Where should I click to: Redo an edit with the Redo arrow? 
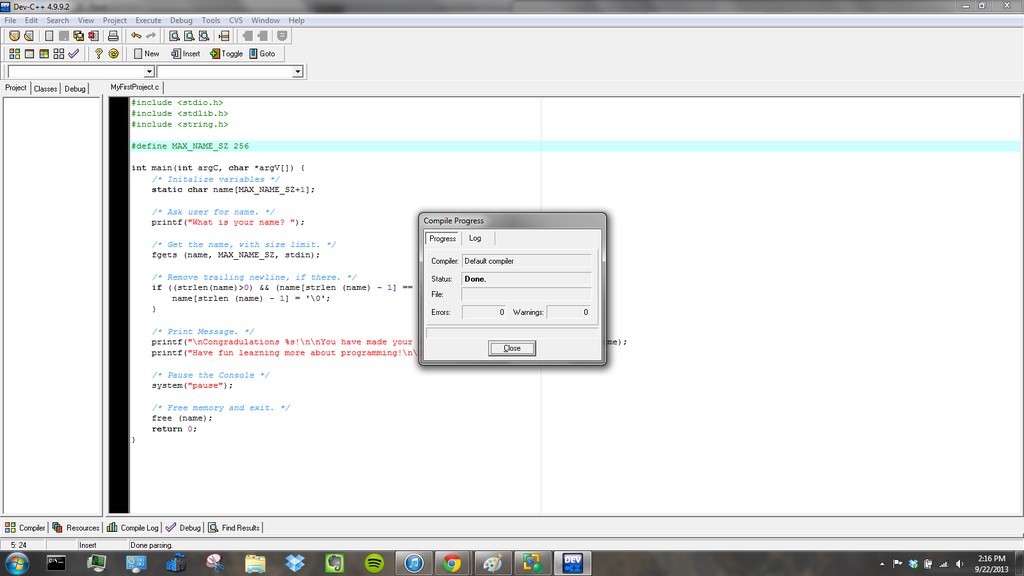[x=150, y=35]
